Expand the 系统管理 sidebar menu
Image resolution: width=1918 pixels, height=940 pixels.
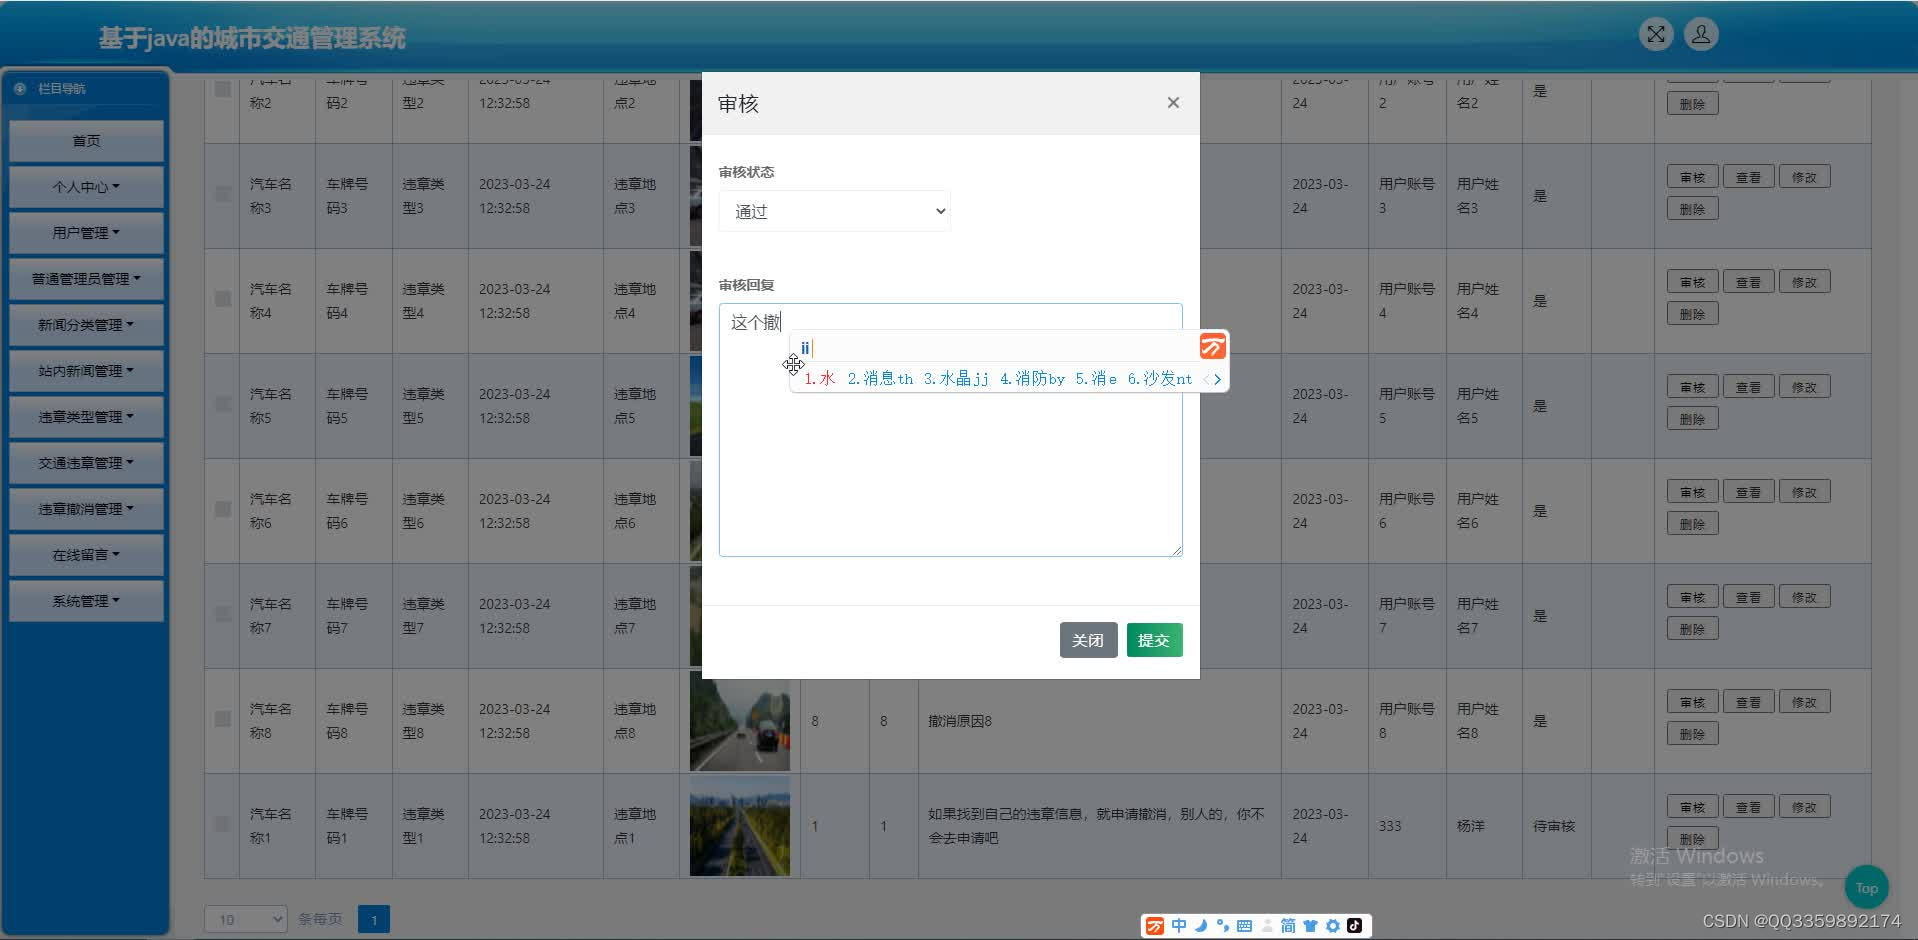coord(86,601)
